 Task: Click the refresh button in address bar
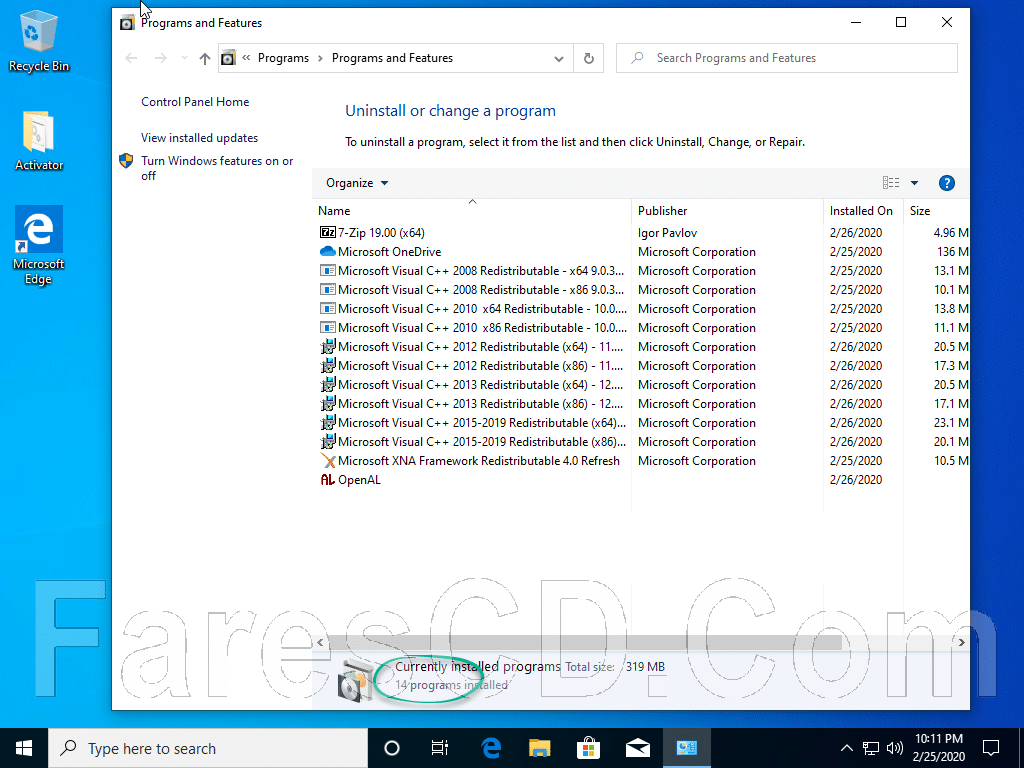coord(588,58)
